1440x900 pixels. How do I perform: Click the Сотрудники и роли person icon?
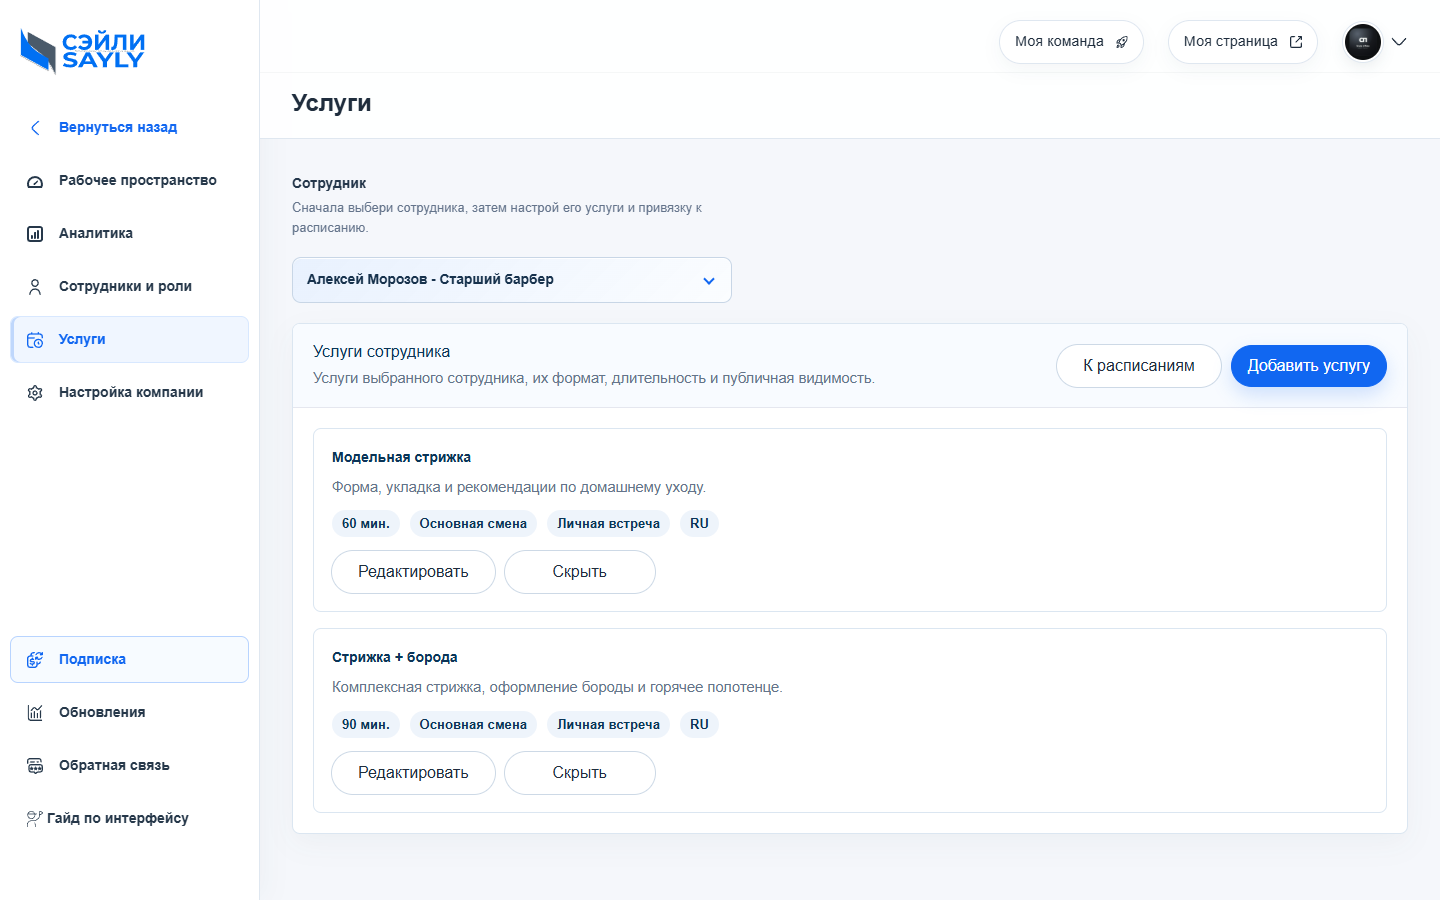click(x=35, y=287)
